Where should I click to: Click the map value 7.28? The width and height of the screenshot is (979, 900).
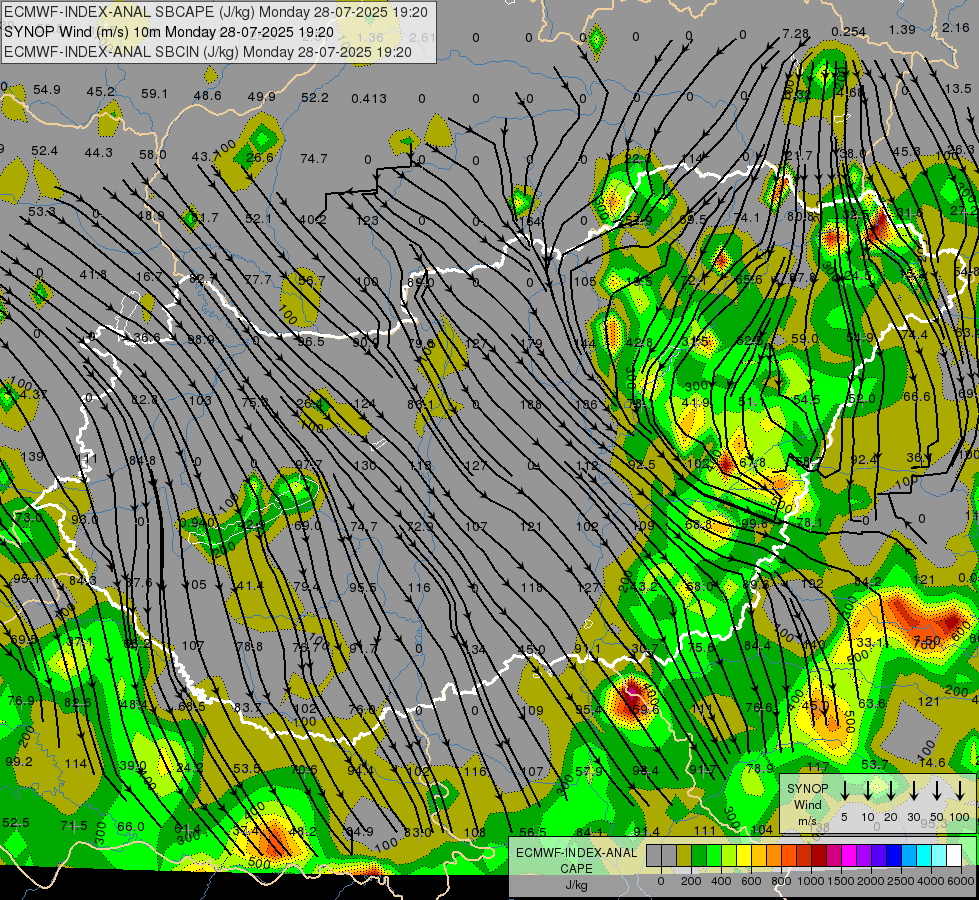coord(795,34)
